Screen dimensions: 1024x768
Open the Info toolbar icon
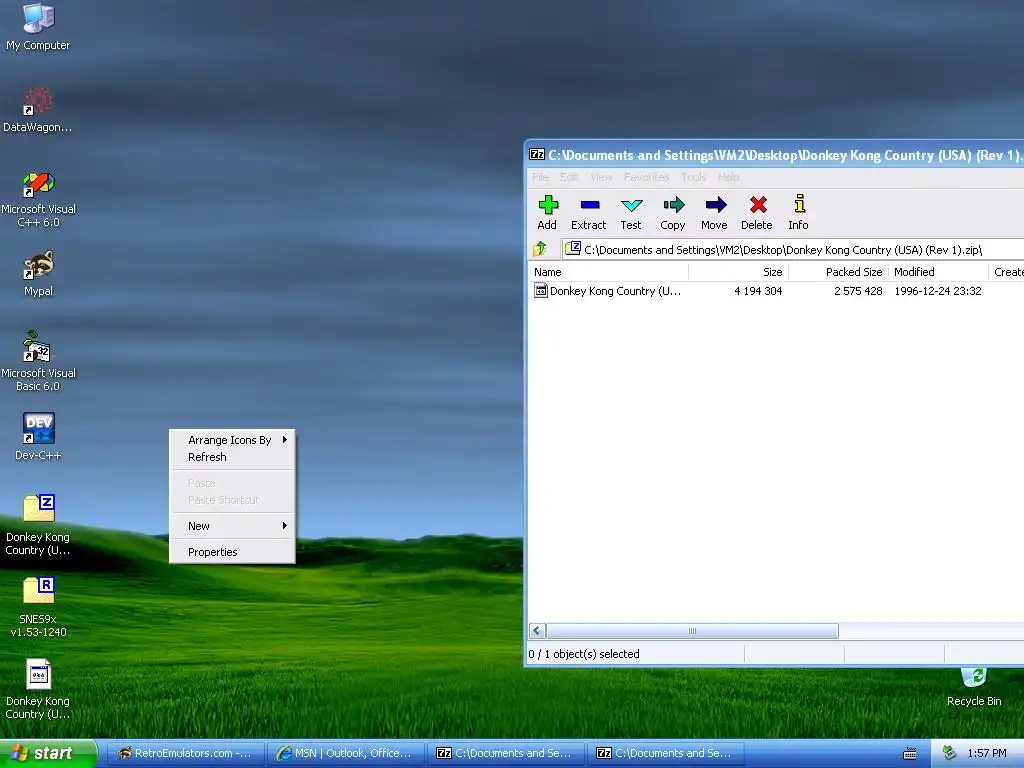click(798, 212)
